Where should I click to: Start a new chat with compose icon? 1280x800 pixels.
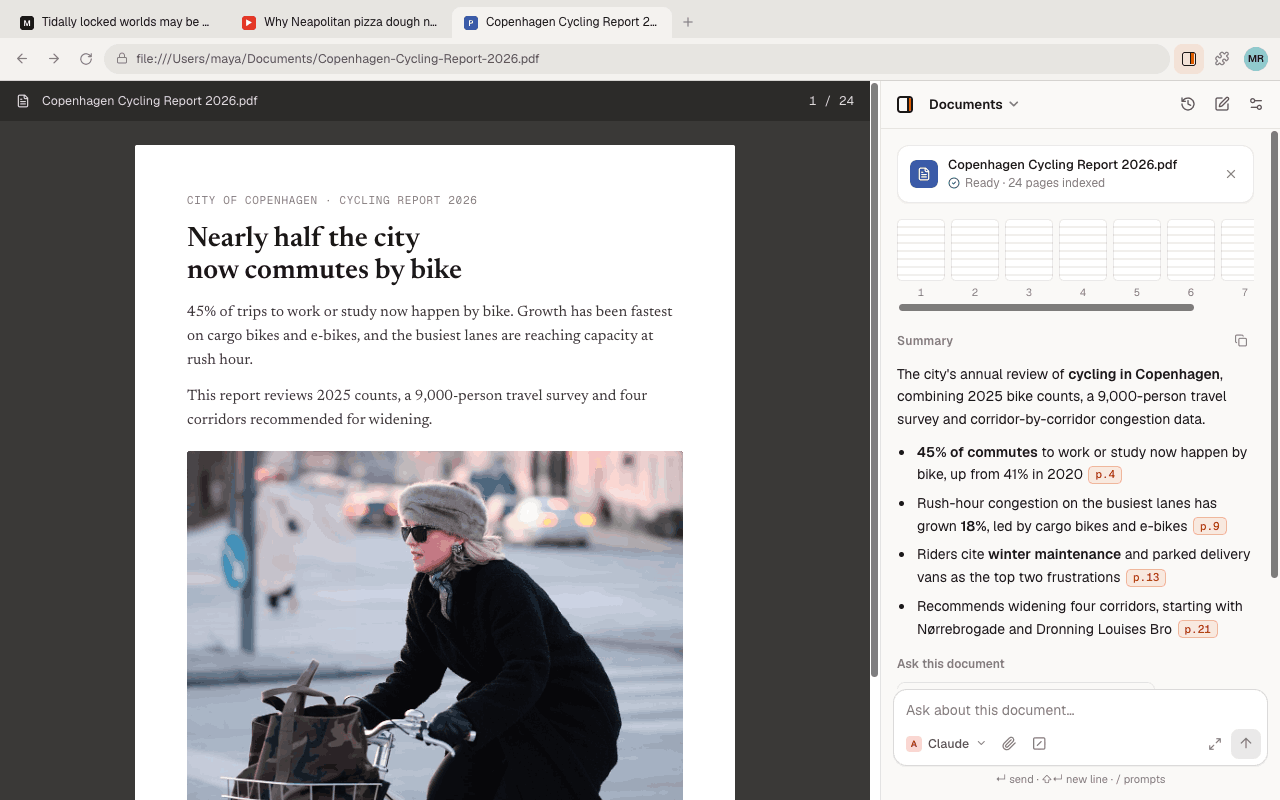[1222, 104]
